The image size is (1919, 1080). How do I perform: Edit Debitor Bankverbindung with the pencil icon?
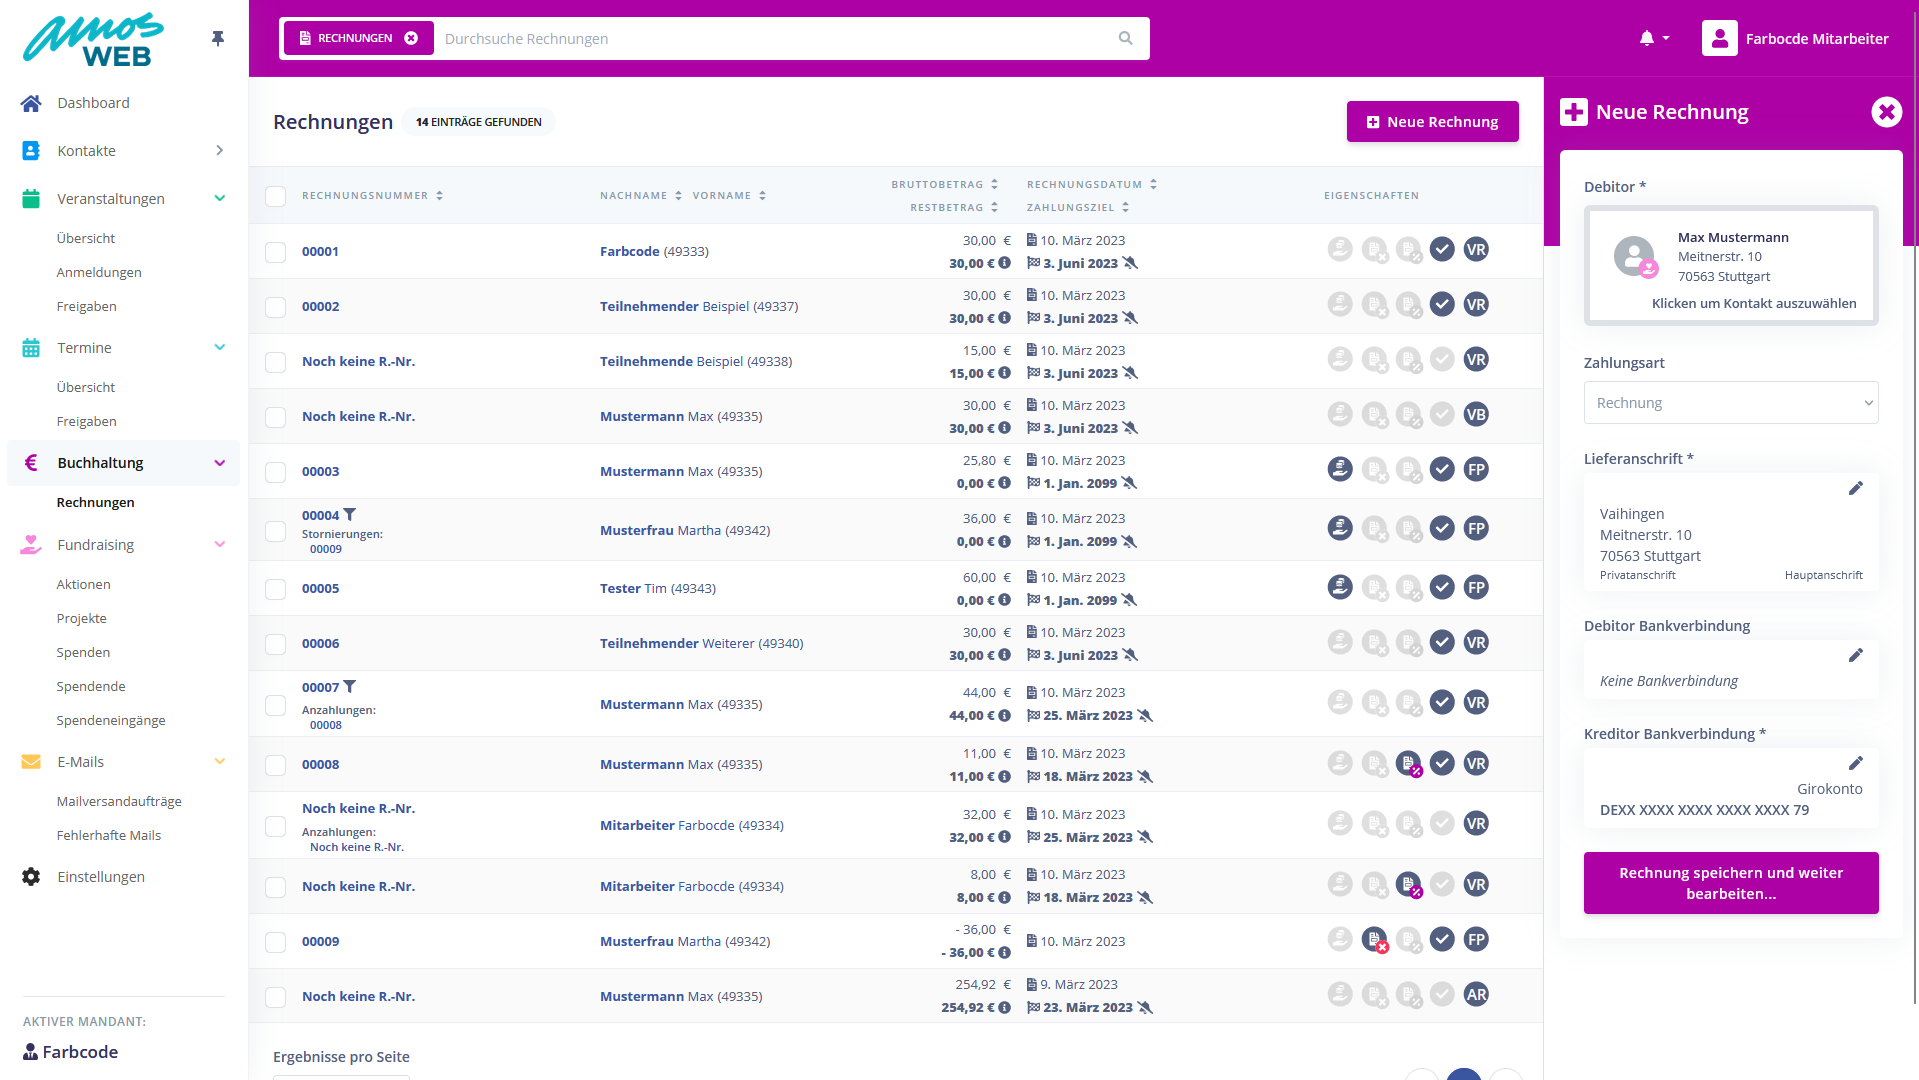1856,655
